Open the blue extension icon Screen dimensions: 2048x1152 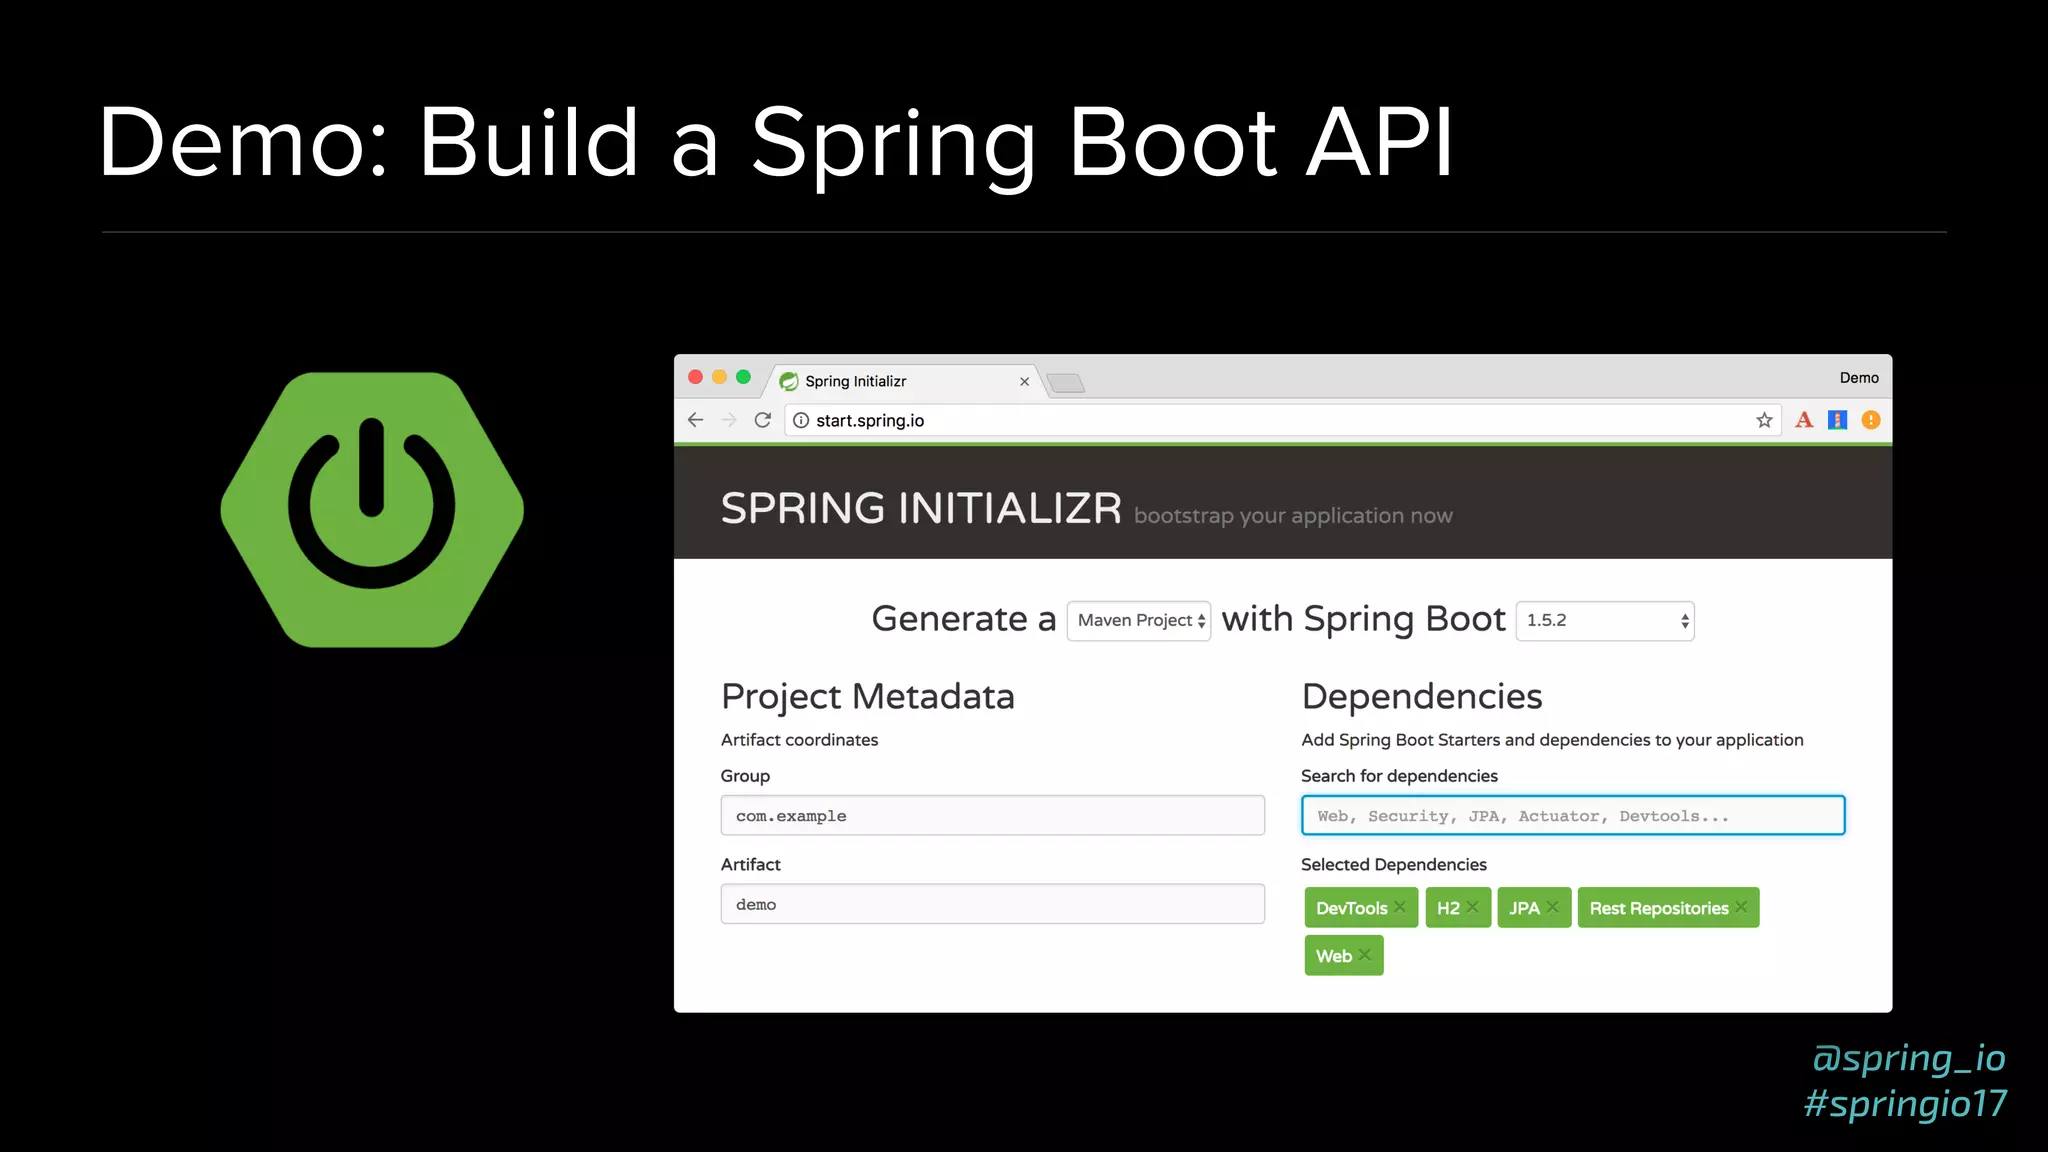click(1837, 420)
